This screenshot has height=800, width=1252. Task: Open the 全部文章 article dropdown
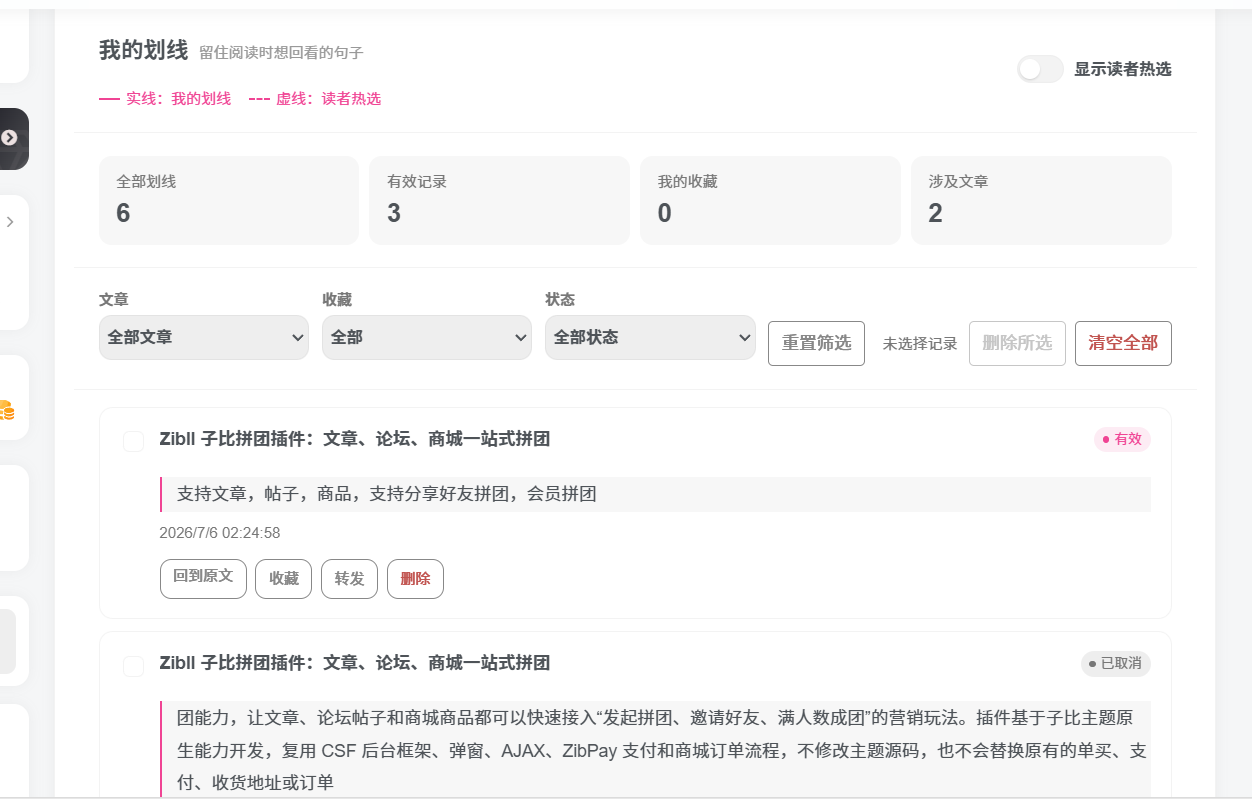click(204, 337)
